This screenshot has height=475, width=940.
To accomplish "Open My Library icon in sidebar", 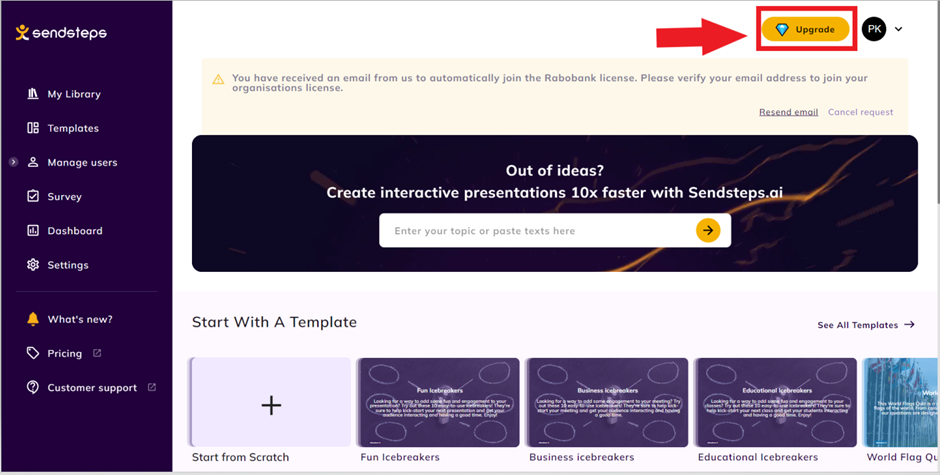I will [x=33, y=94].
